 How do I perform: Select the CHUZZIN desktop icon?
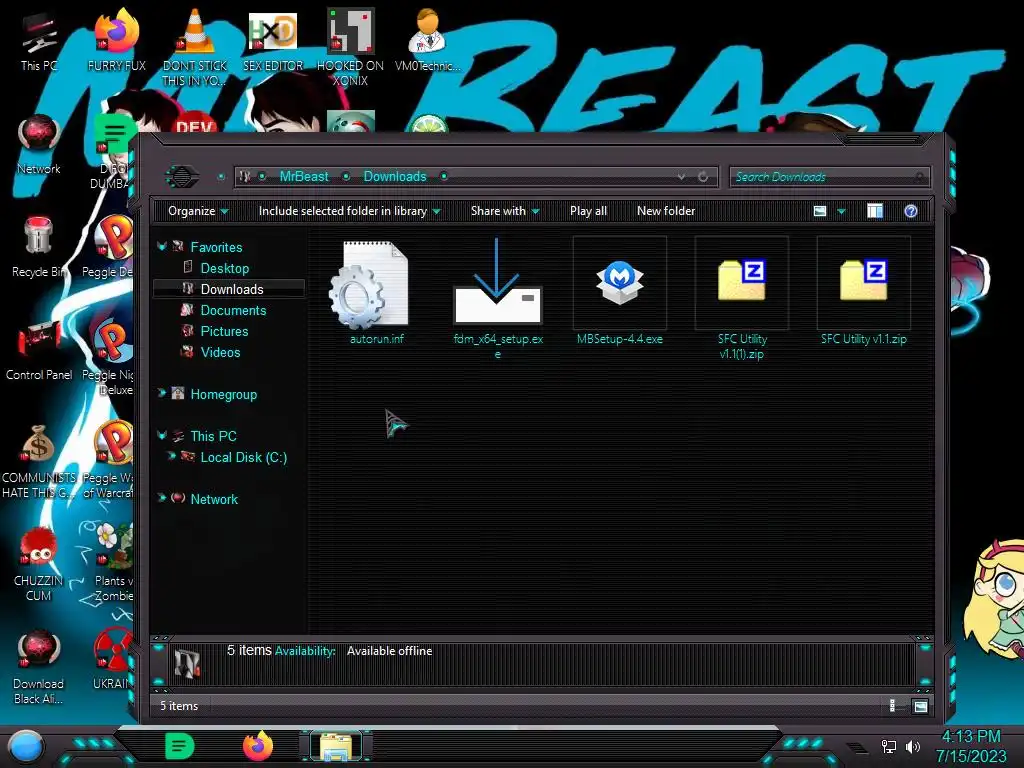click(x=38, y=564)
